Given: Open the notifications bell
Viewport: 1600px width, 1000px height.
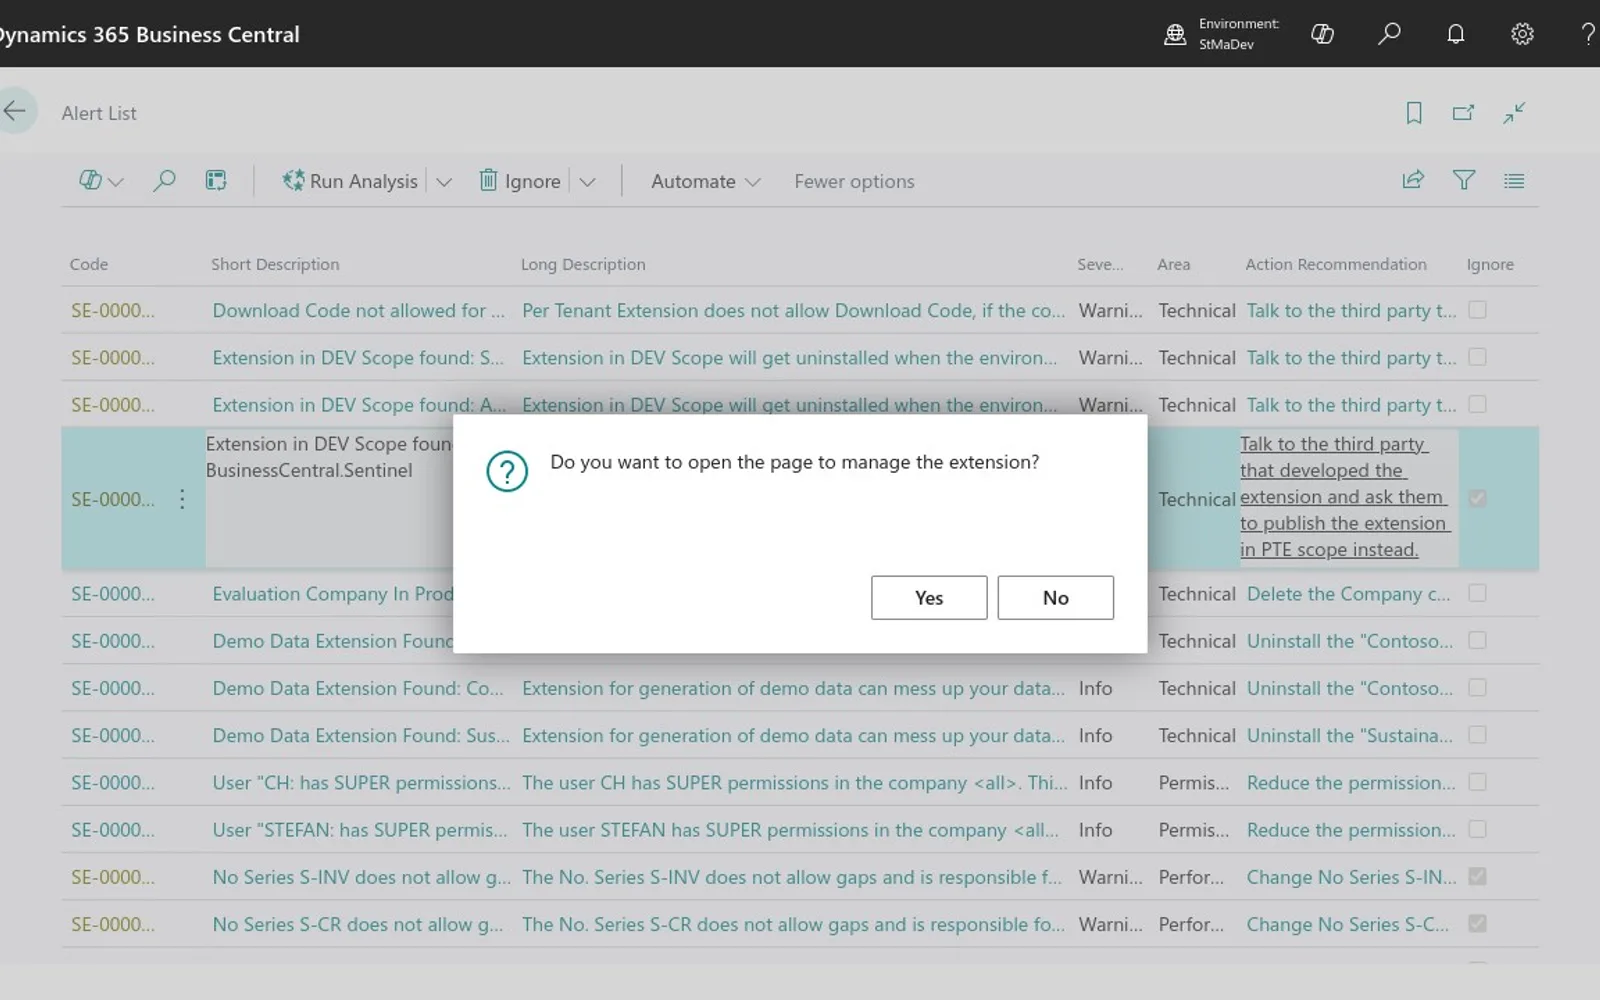Looking at the screenshot, I should pyautogui.click(x=1456, y=34).
